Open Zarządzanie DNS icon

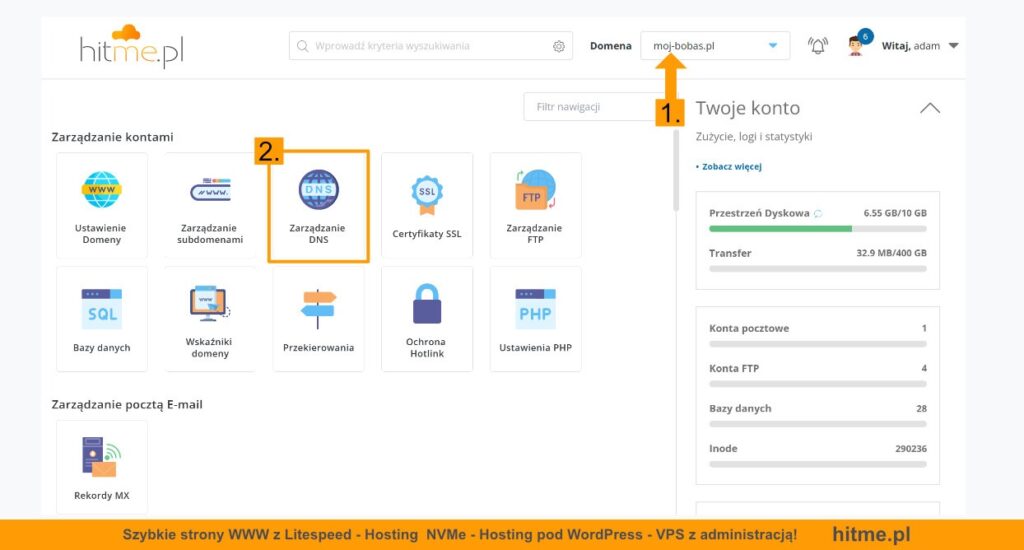click(x=319, y=189)
